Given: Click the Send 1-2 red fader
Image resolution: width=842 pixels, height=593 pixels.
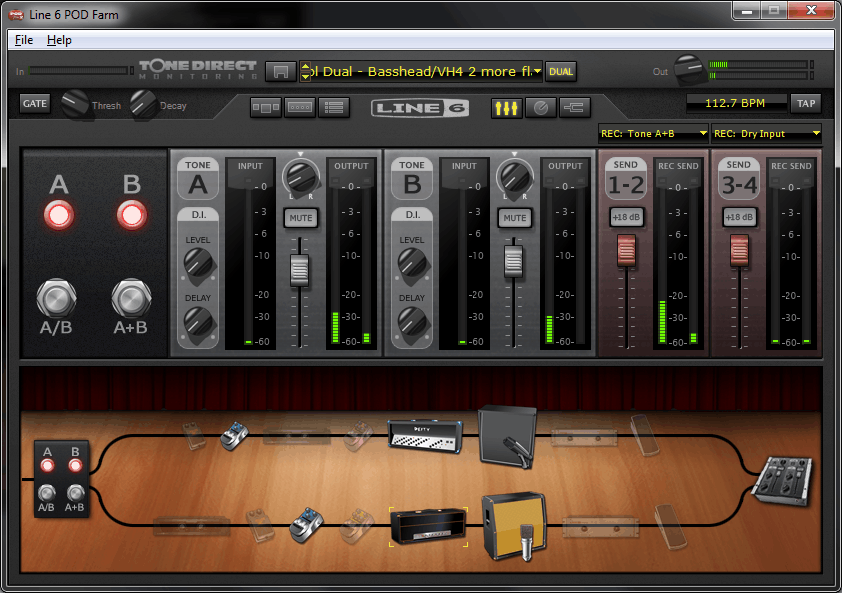Looking at the screenshot, I should coord(626,250).
